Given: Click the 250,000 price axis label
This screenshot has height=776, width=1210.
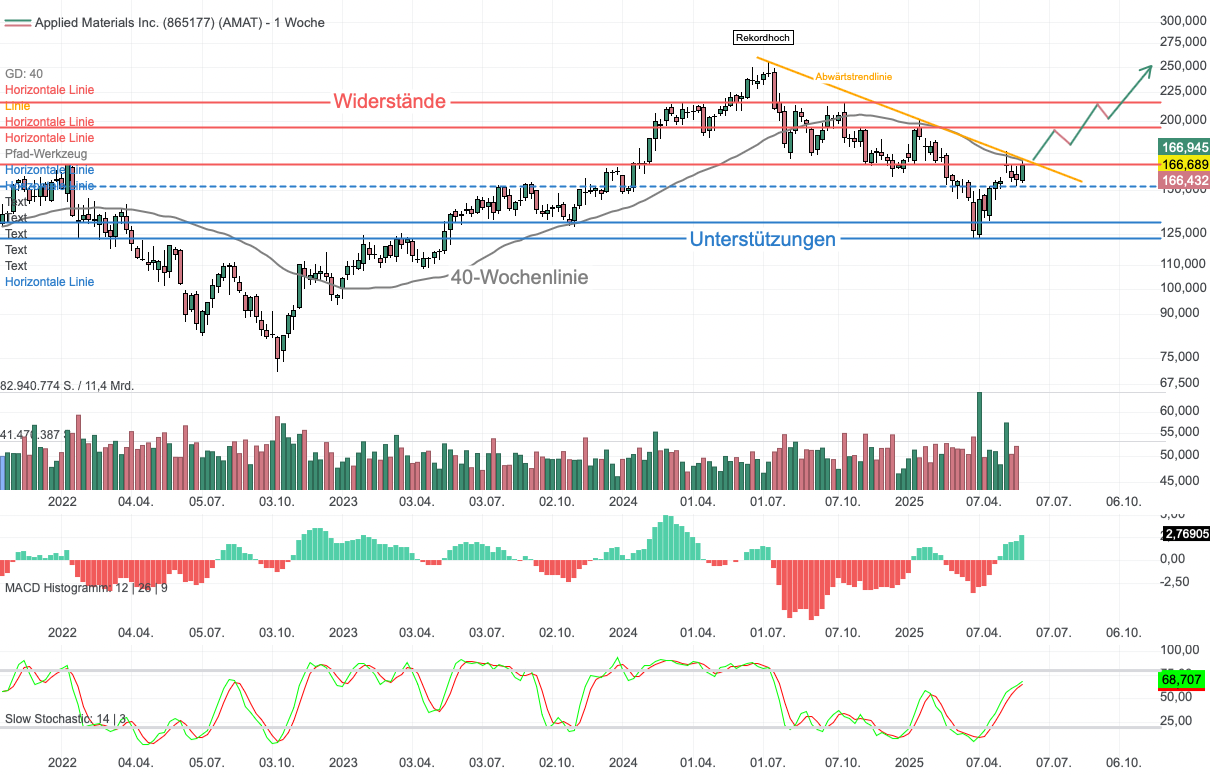Looking at the screenshot, I should point(1185,66).
